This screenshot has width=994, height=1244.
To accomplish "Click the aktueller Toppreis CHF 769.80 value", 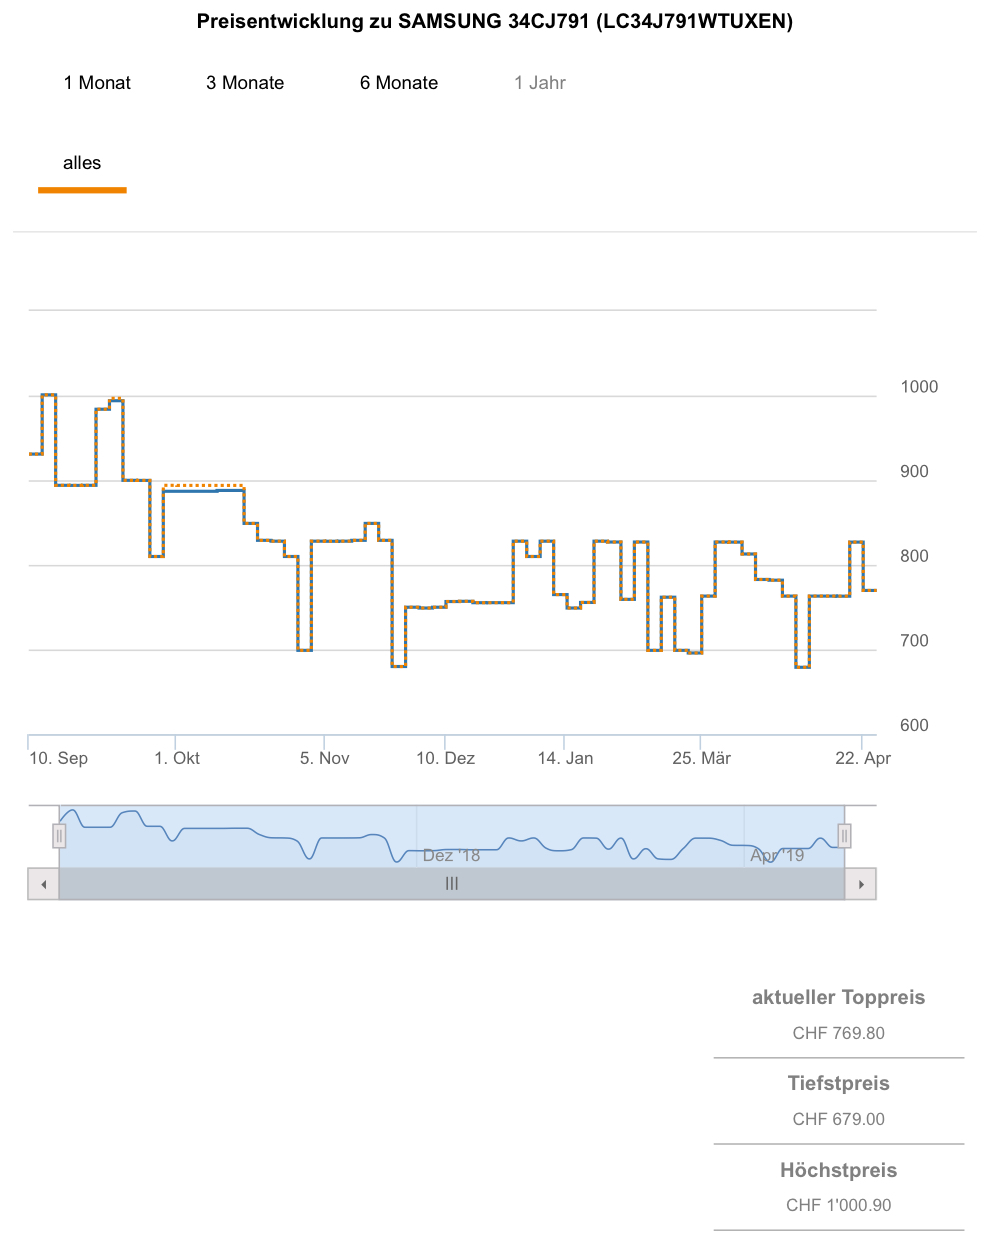I will [x=838, y=1033].
